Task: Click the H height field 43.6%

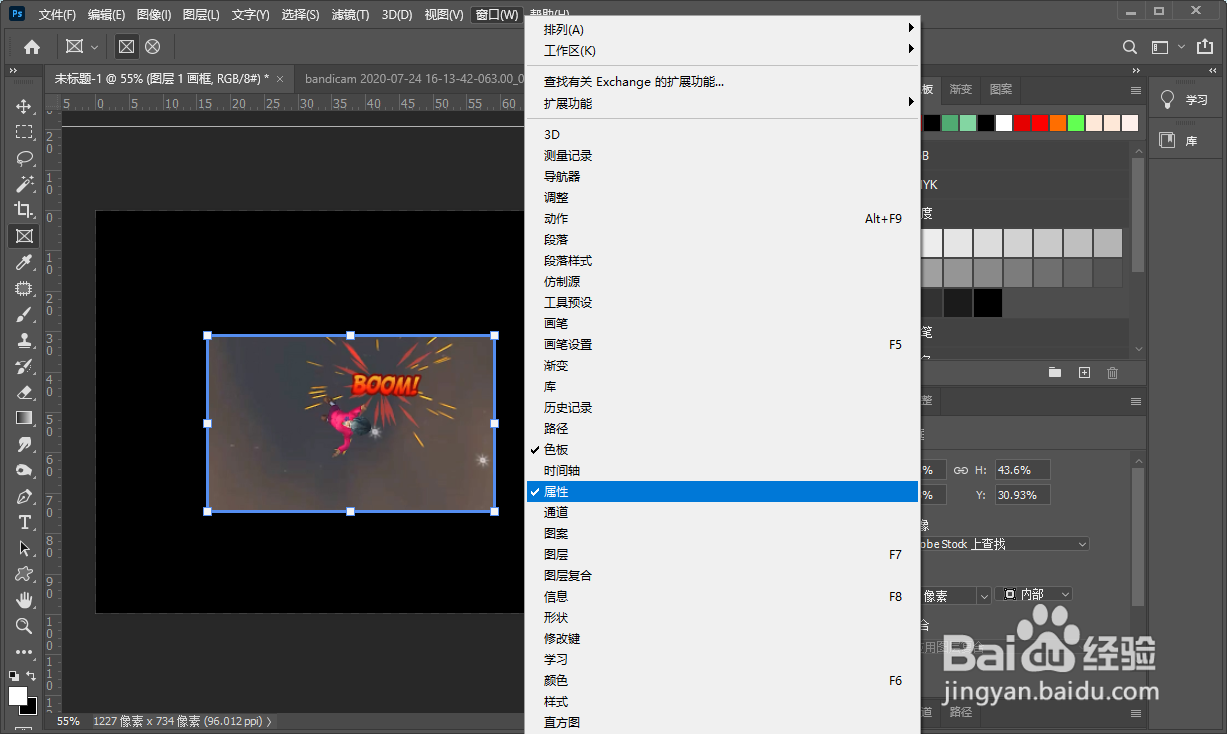Action: click(1023, 470)
